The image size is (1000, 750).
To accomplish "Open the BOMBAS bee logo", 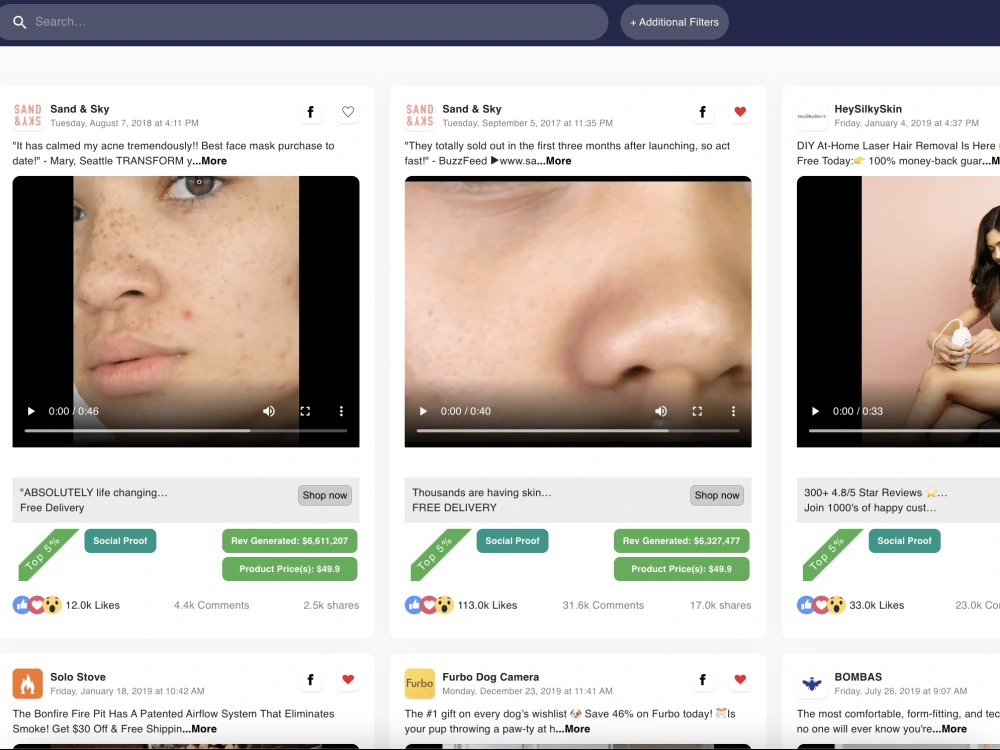I will pyautogui.click(x=812, y=684).
